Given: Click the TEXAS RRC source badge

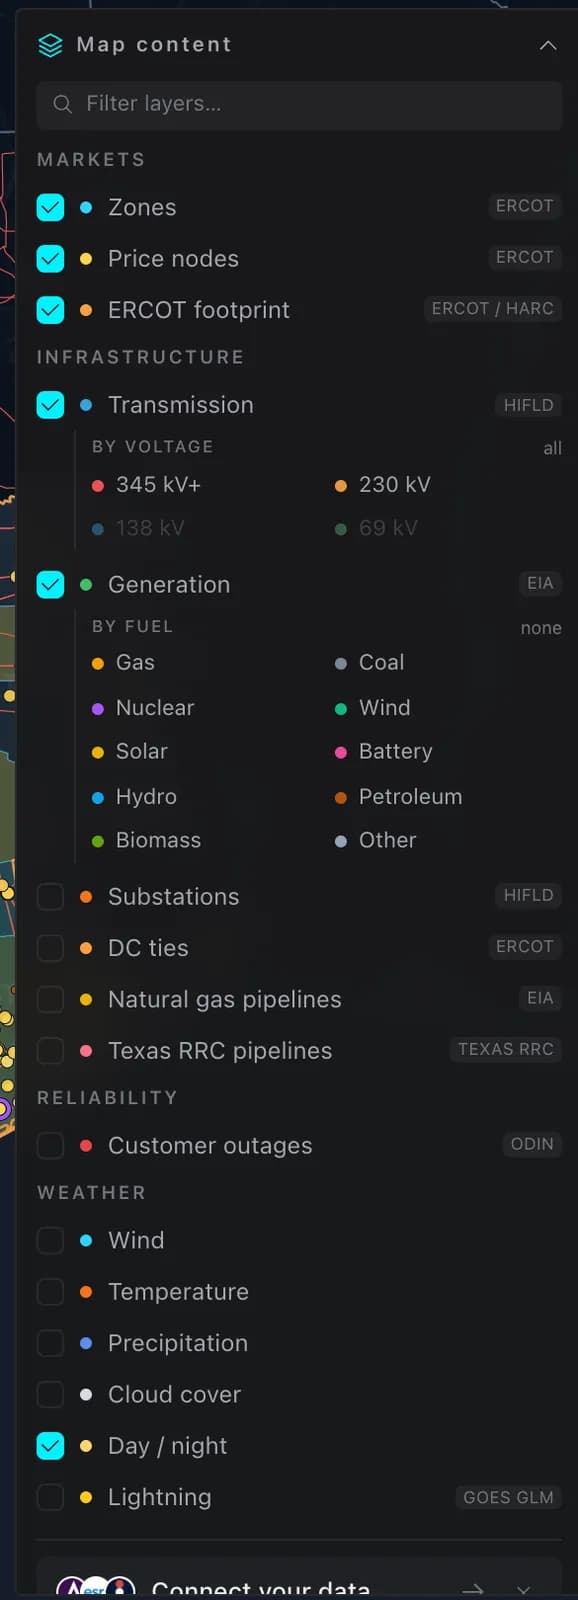Looking at the screenshot, I should tap(506, 1049).
